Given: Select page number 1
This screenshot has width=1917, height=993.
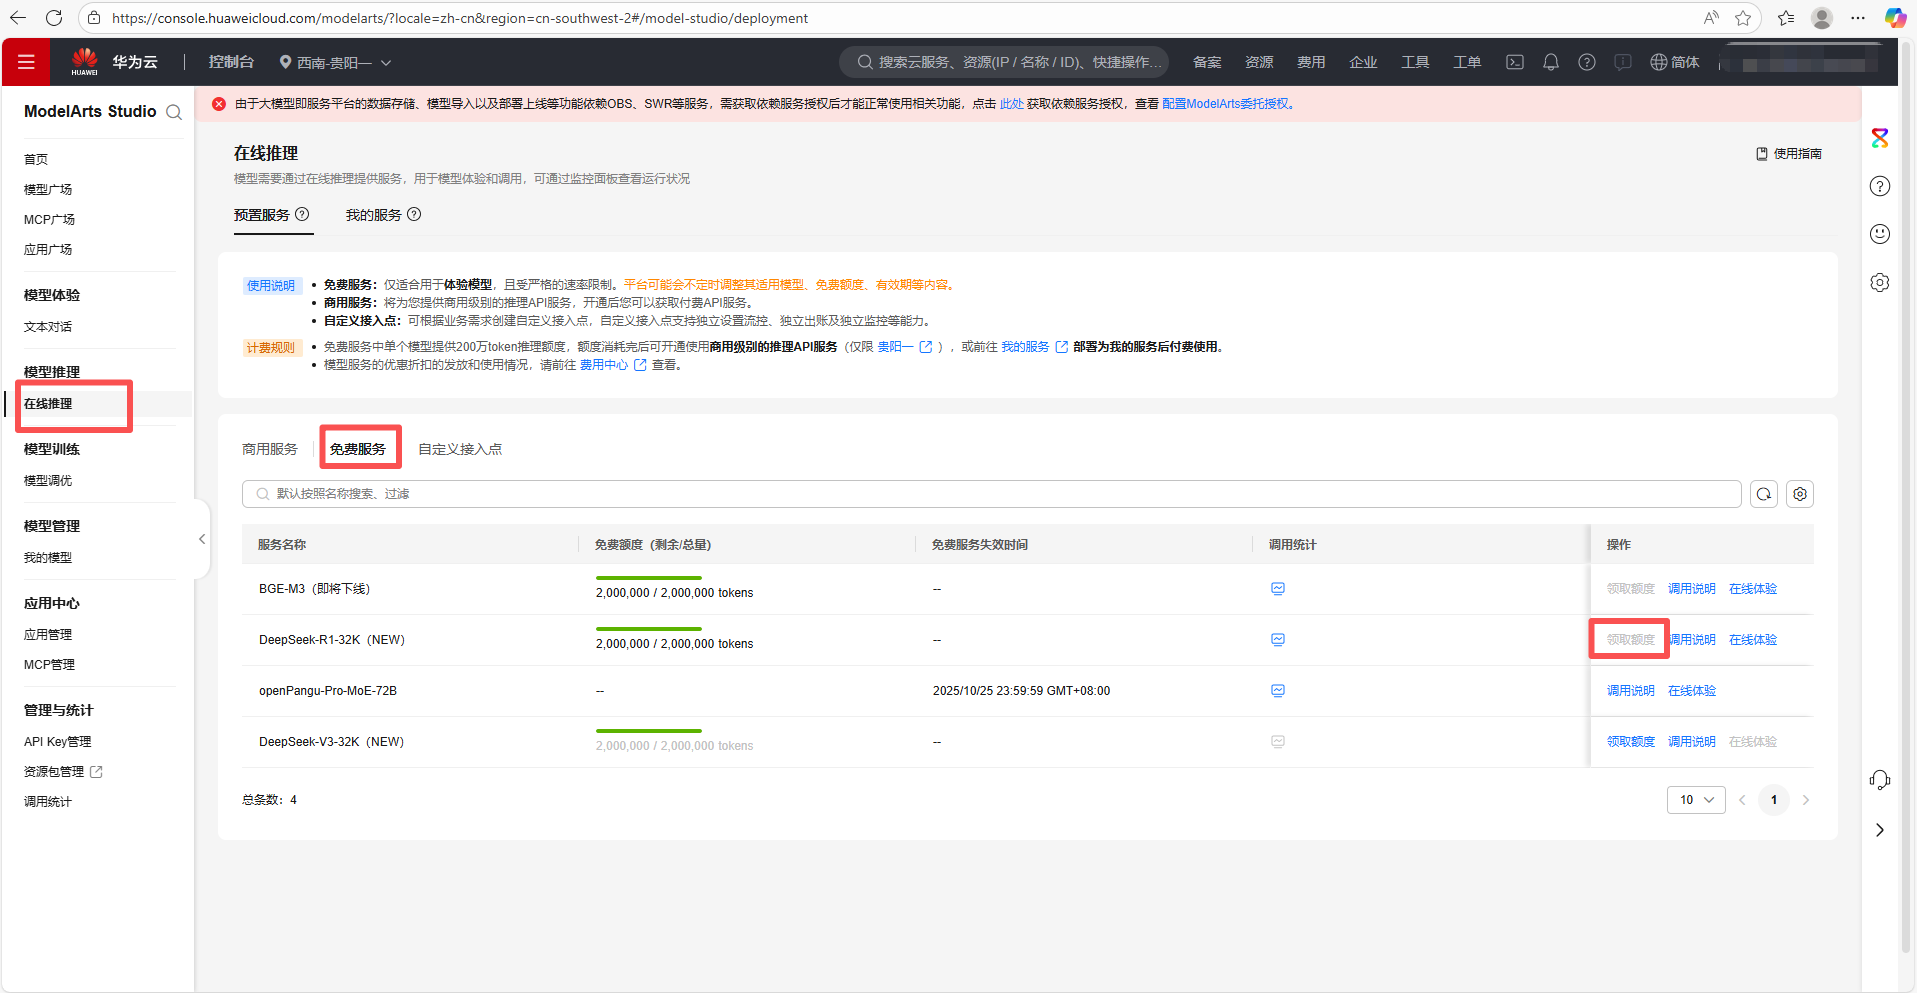Looking at the screenshot, I should tap(1774, 800).
